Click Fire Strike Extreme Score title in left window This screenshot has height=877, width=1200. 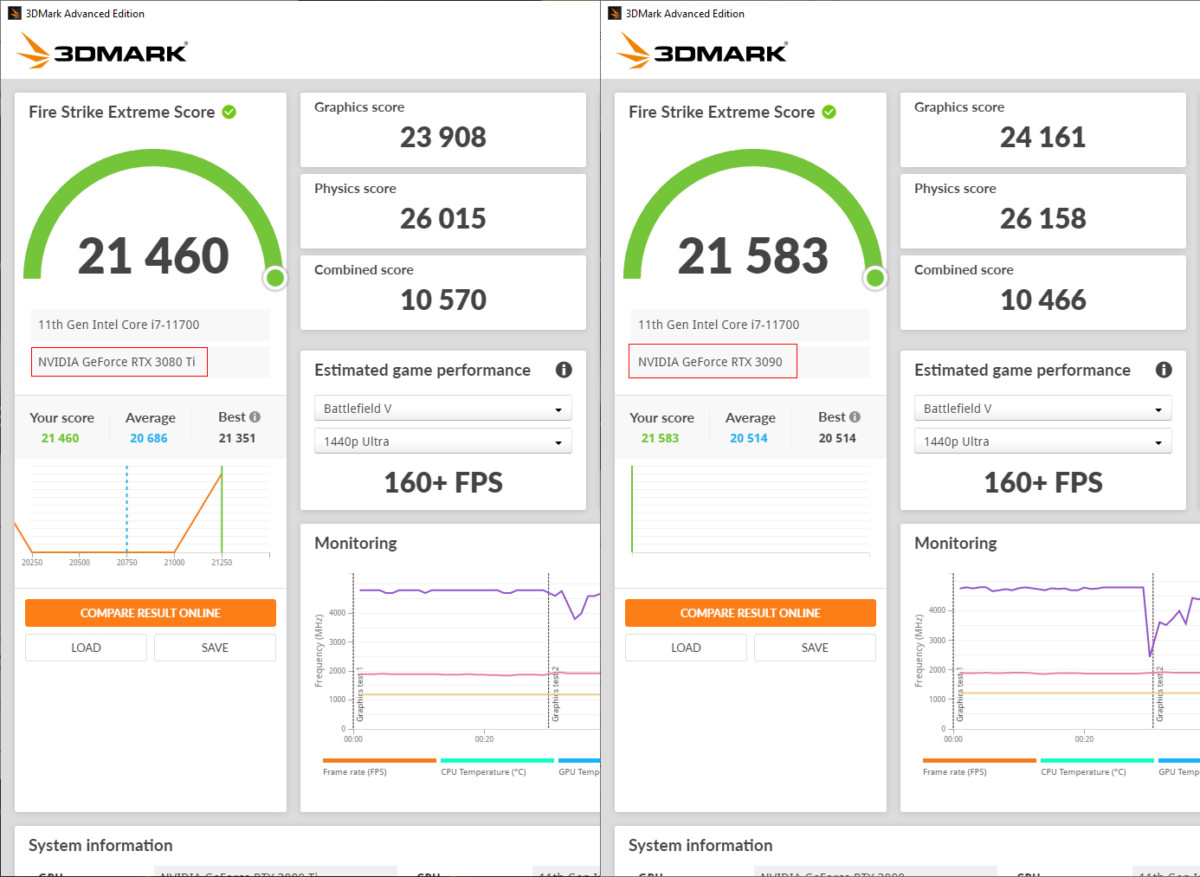(121, 112)
